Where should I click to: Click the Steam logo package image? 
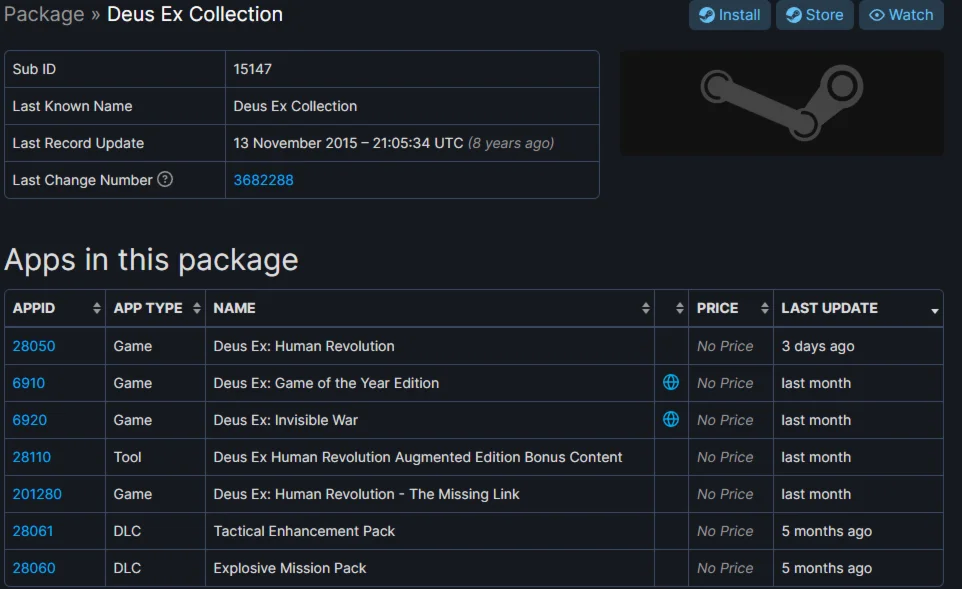781,103
